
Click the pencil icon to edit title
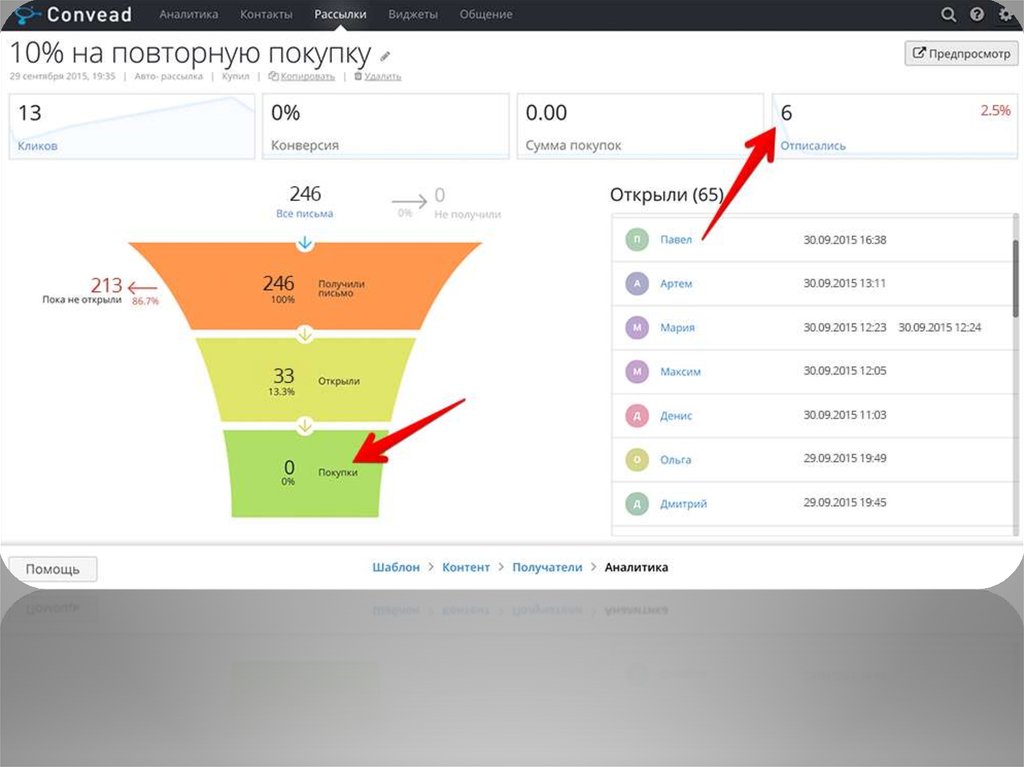[x=386, y=55]
